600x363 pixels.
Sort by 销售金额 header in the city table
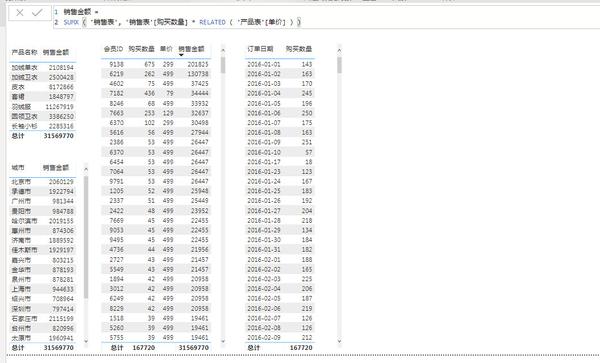point(55,168)
